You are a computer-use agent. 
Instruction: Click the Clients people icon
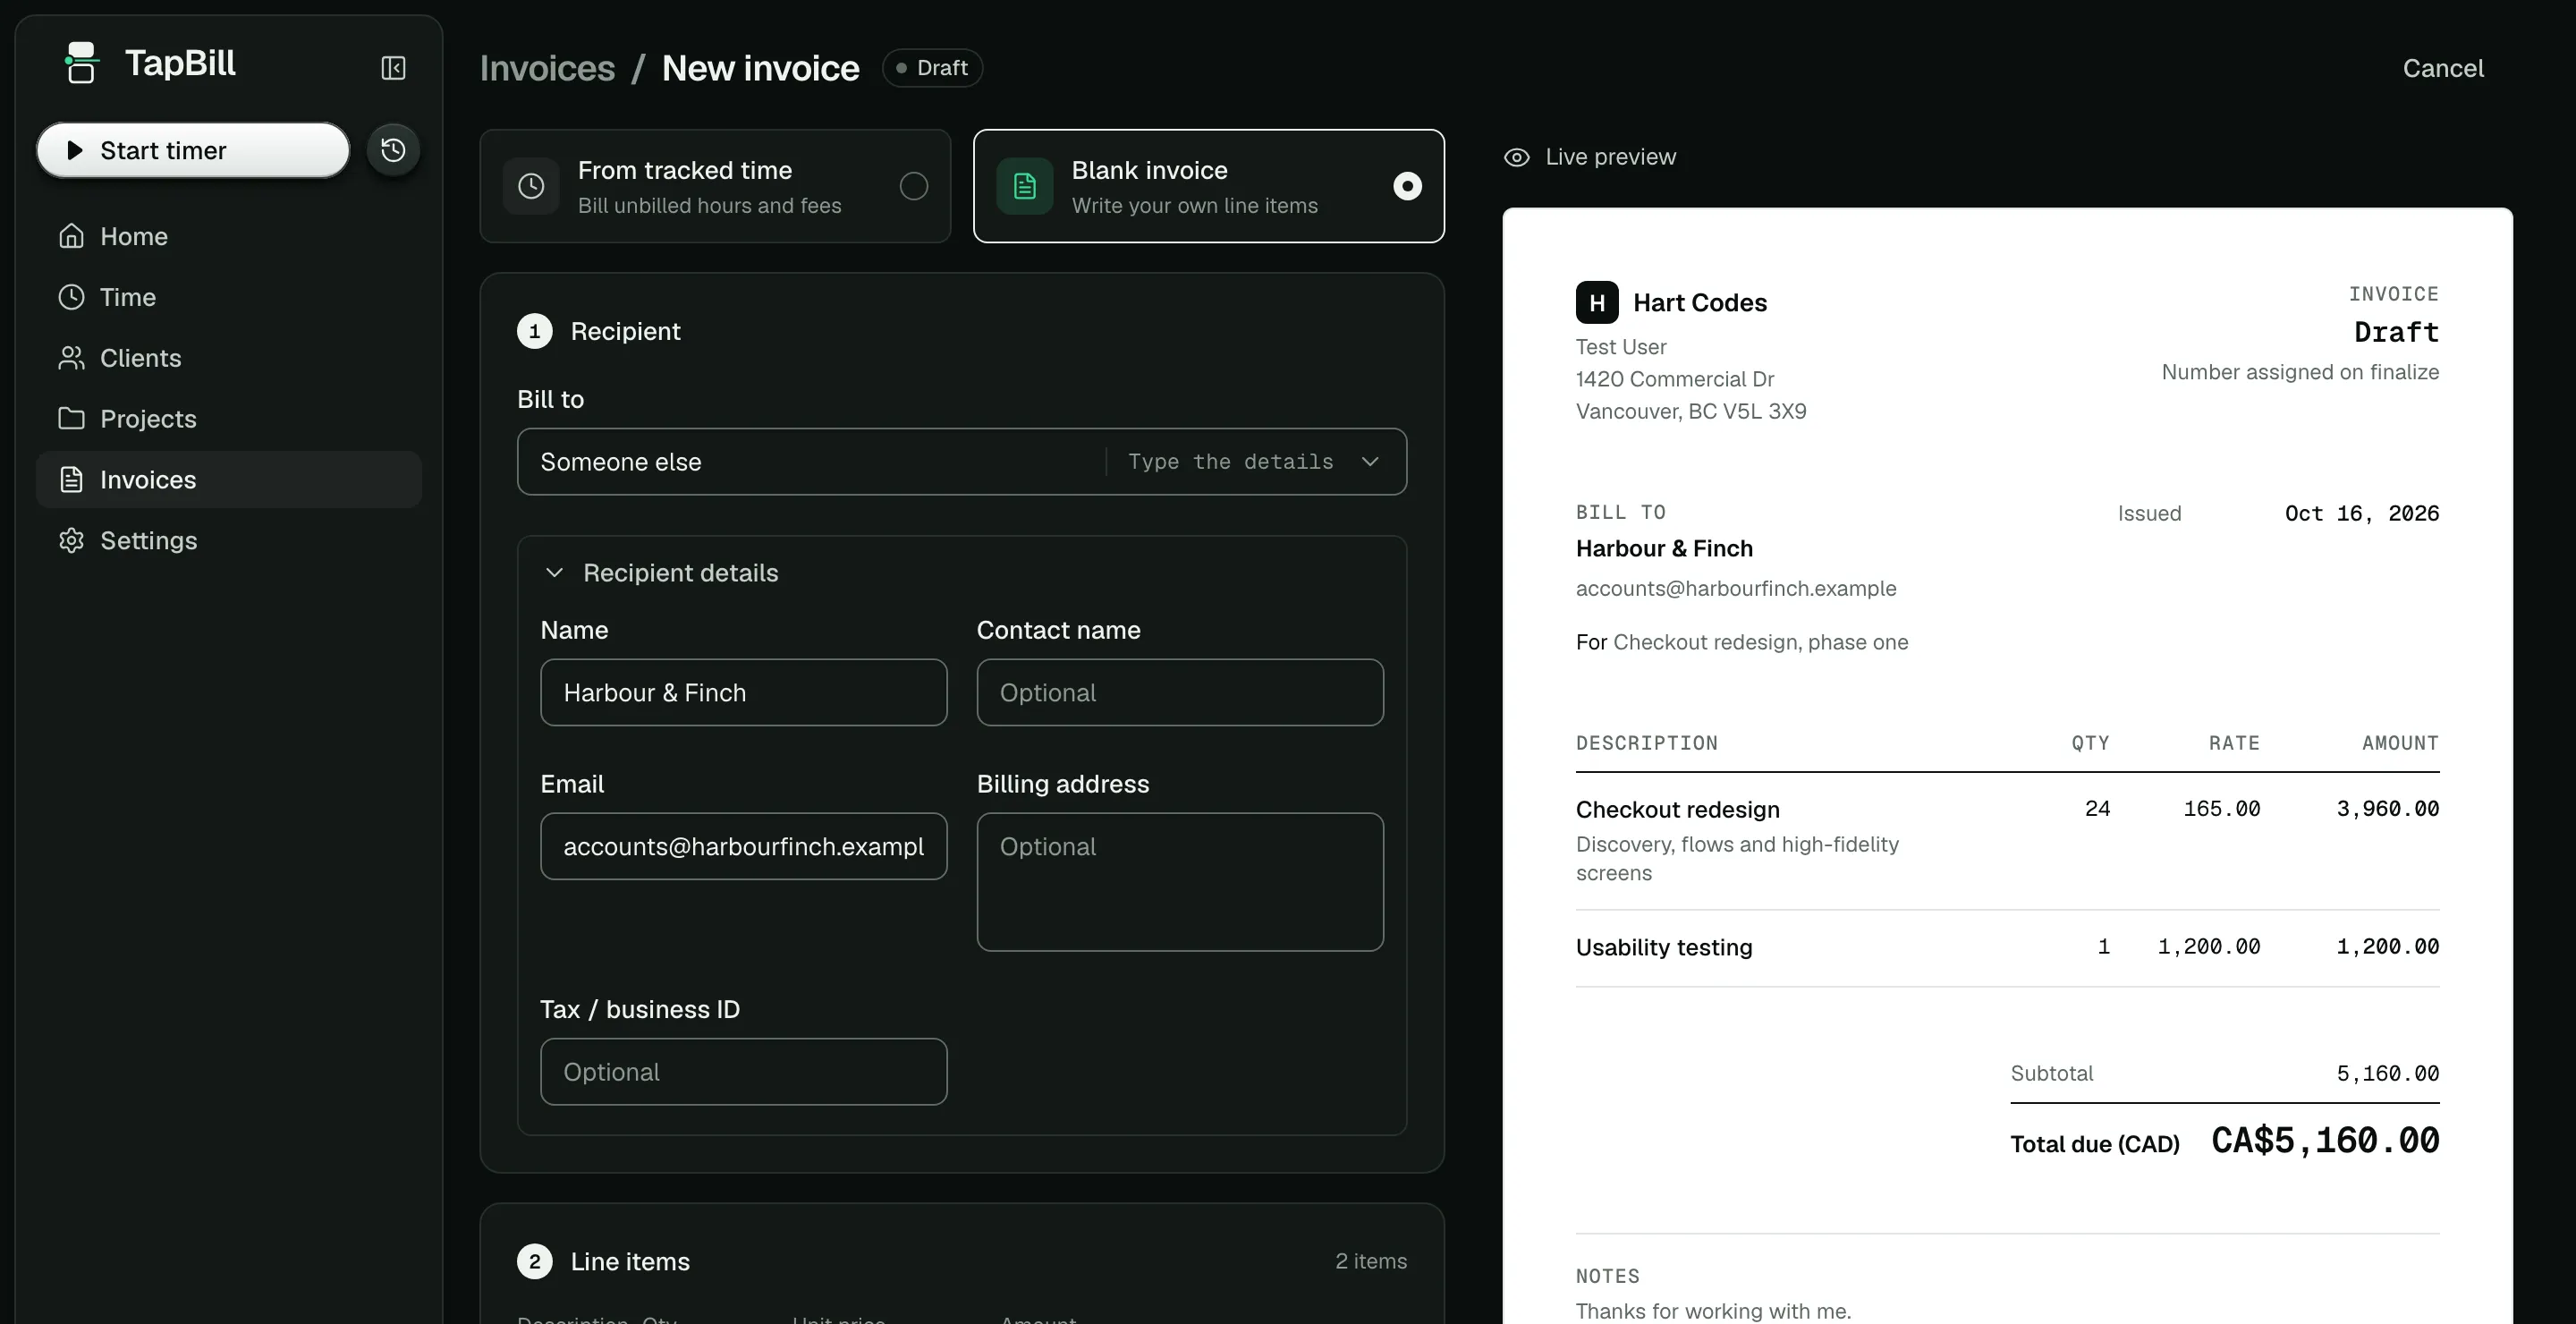tap(71, 358)
